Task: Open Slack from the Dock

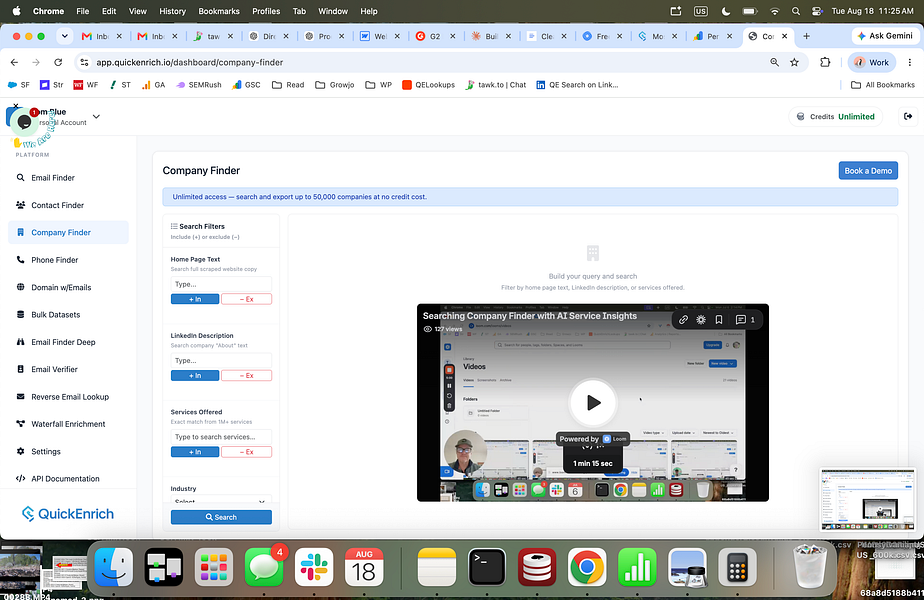Action: [314, 567]
